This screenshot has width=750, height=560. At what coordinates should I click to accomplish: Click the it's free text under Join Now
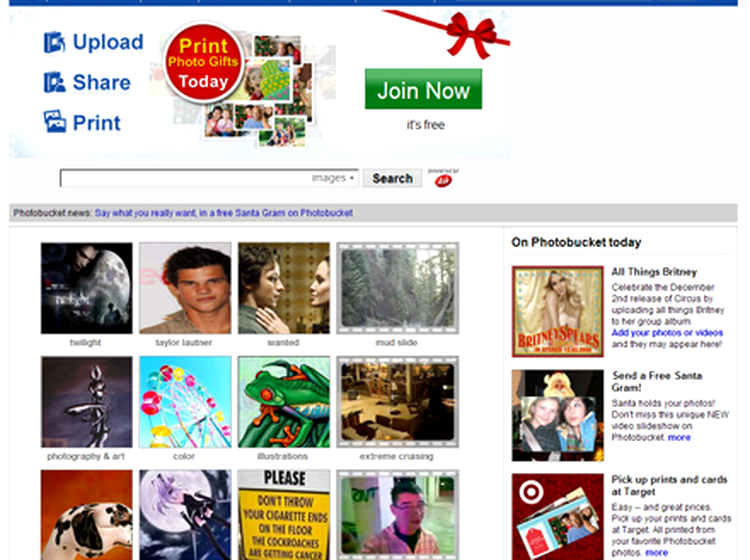coord(426,125)
